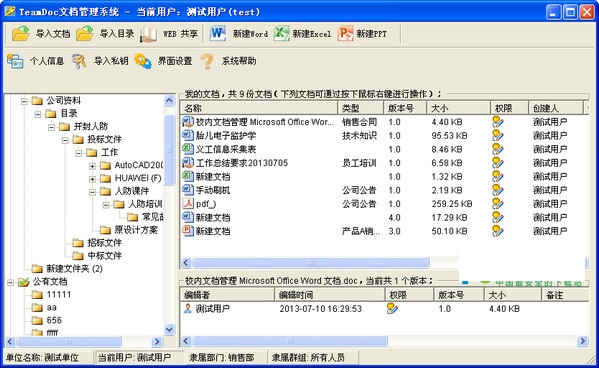
Task: Select the 11111 folder
Action: (58, 295)
